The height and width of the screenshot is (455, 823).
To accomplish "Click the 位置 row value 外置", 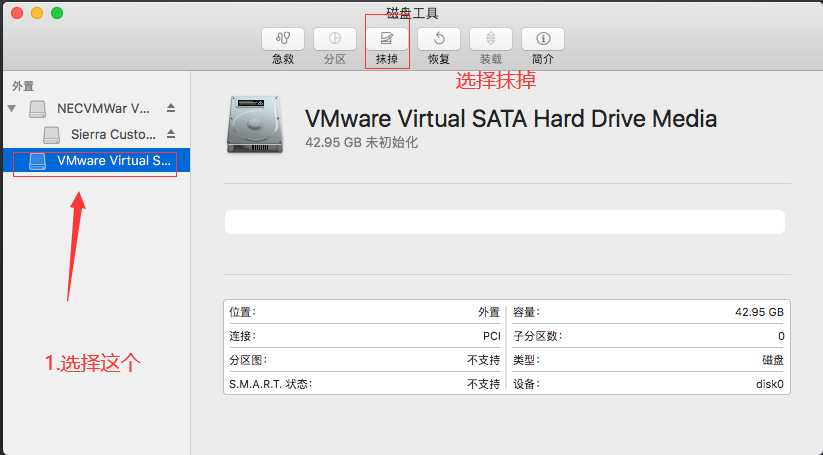I will (489, 312).
